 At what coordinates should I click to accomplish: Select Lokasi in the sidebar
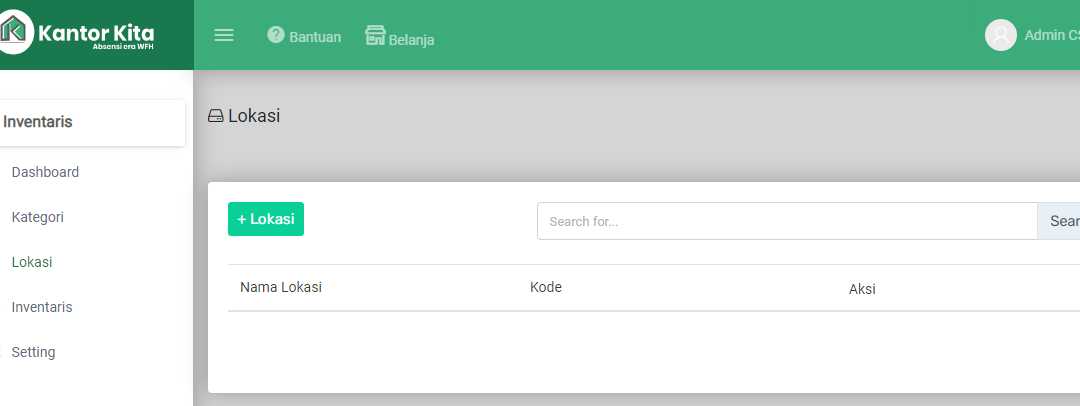32,262
